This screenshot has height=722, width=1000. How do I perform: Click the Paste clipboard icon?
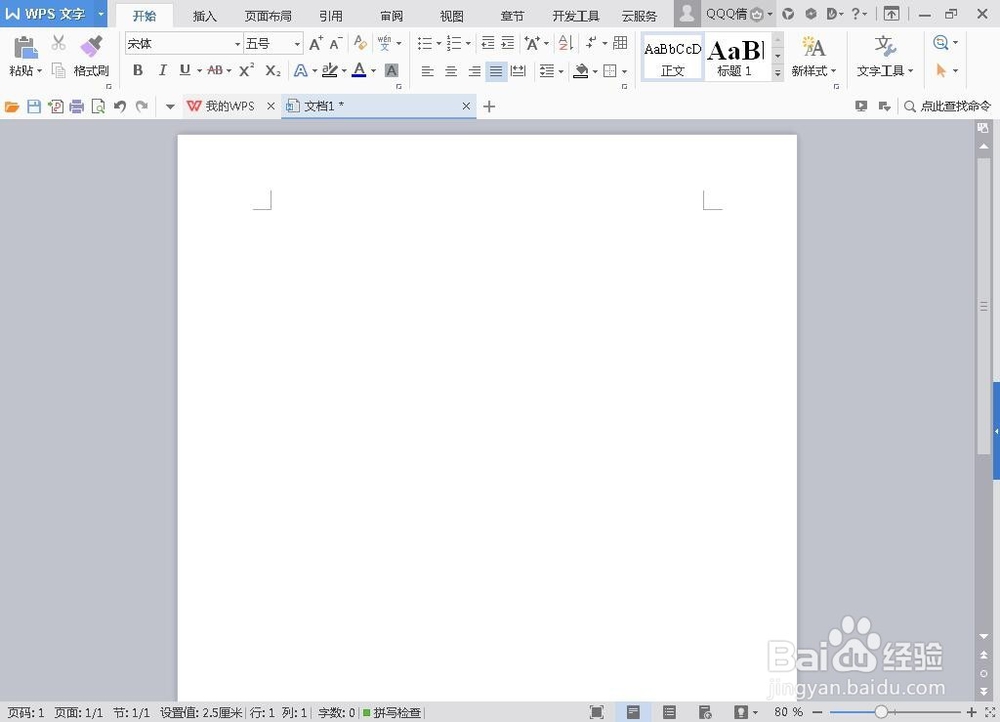click(24, 48)
